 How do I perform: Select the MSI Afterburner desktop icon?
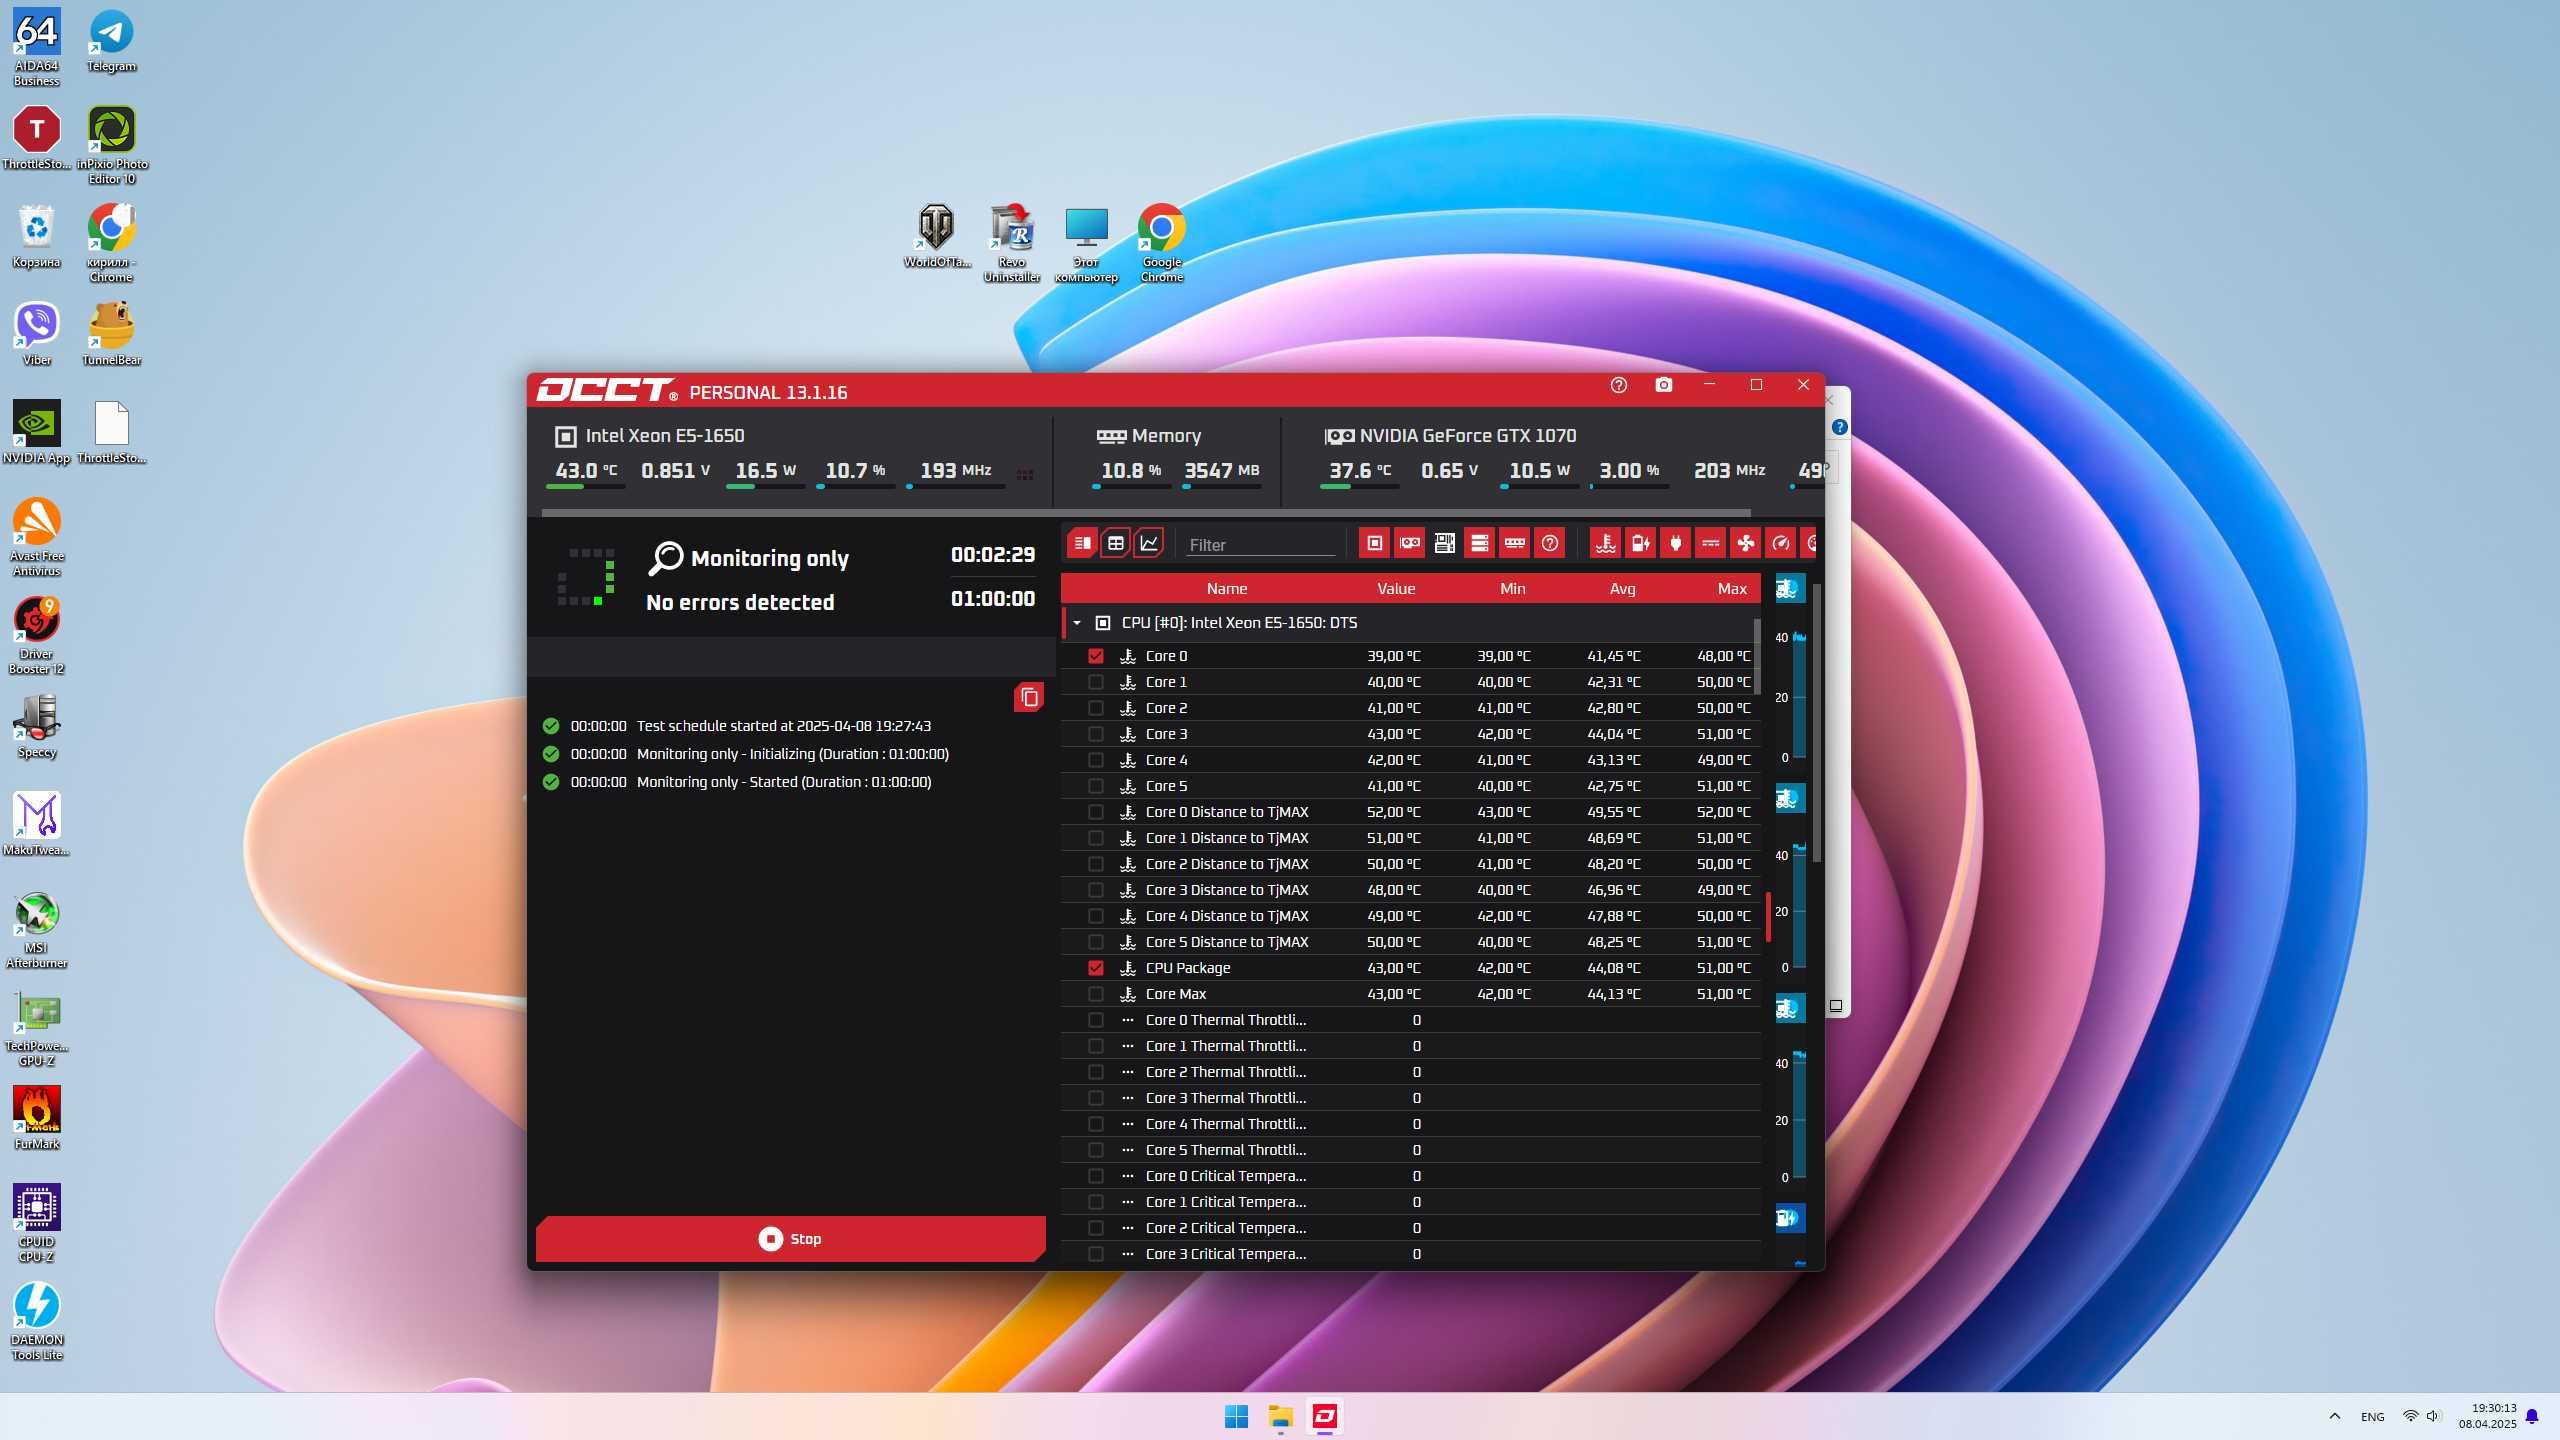pyautogui.click(x=37, y=929)
